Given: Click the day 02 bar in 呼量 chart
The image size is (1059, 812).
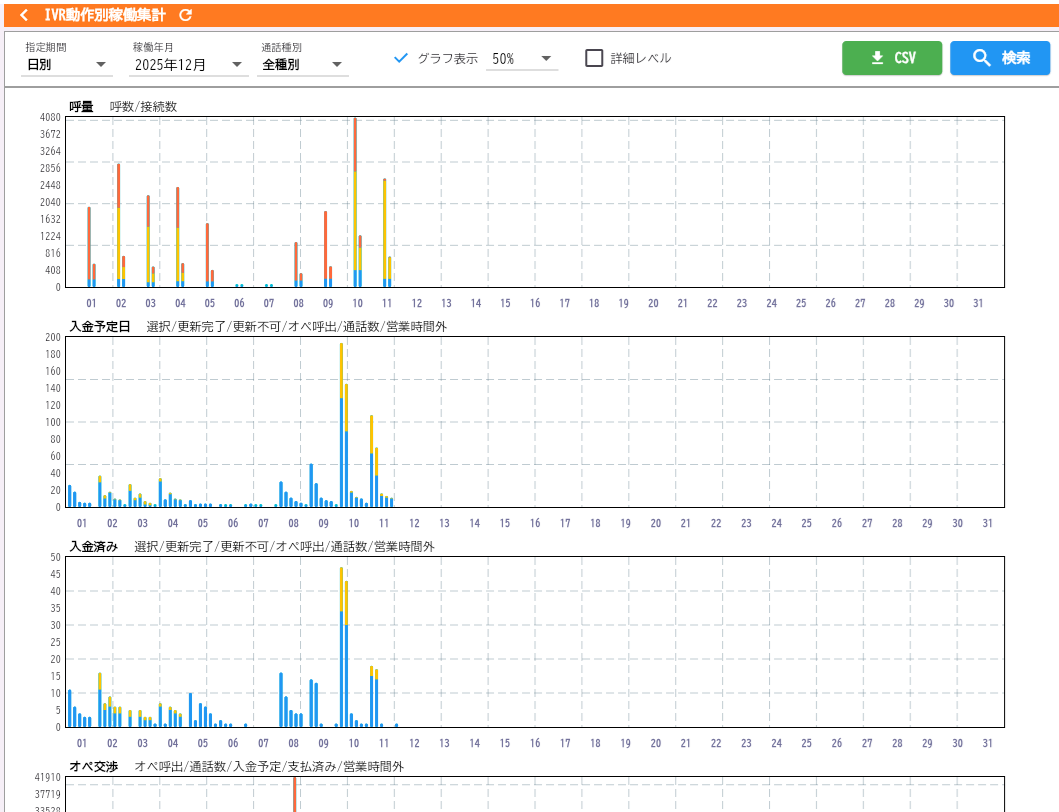Looking at the screenshot, I should click(118, 225).
